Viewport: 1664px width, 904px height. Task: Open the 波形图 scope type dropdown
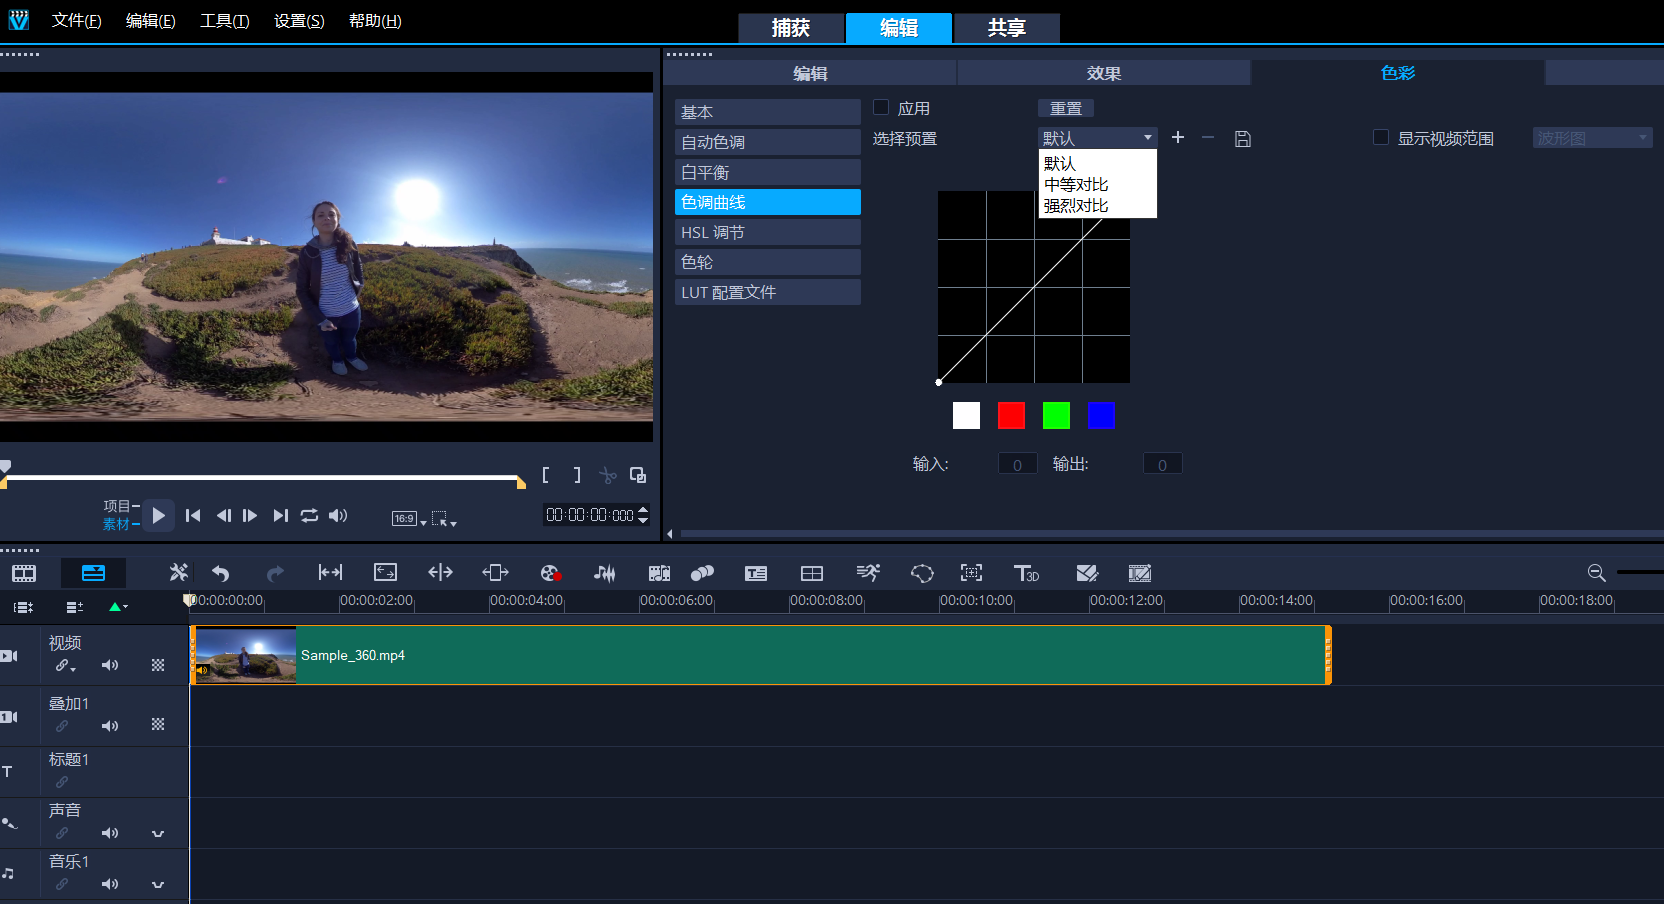1592,138
